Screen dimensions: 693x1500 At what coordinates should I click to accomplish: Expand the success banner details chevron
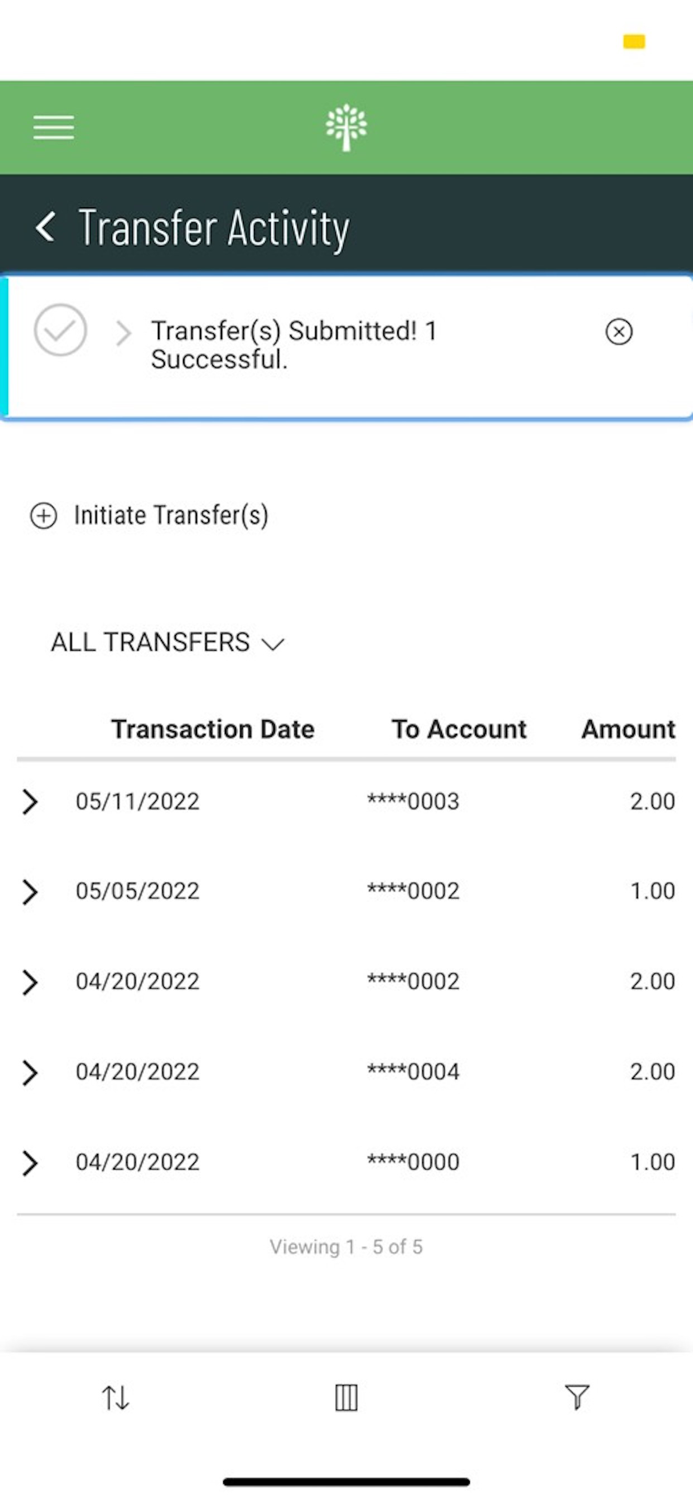pos(123,333)
